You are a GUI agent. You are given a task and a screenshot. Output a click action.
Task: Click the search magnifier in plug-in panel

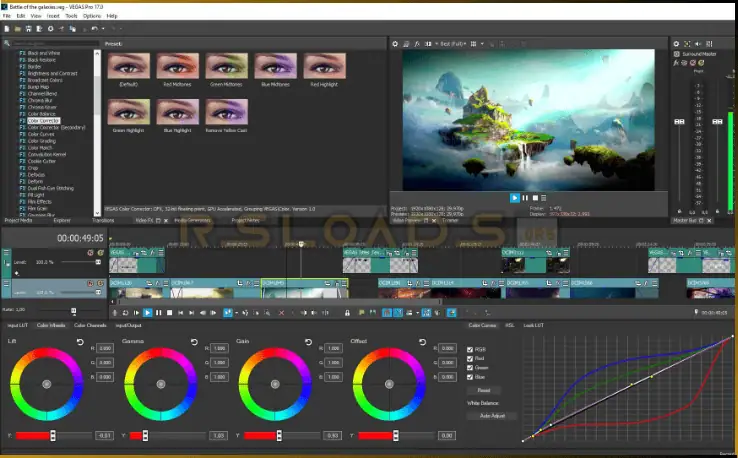click(x=7, y=43)
